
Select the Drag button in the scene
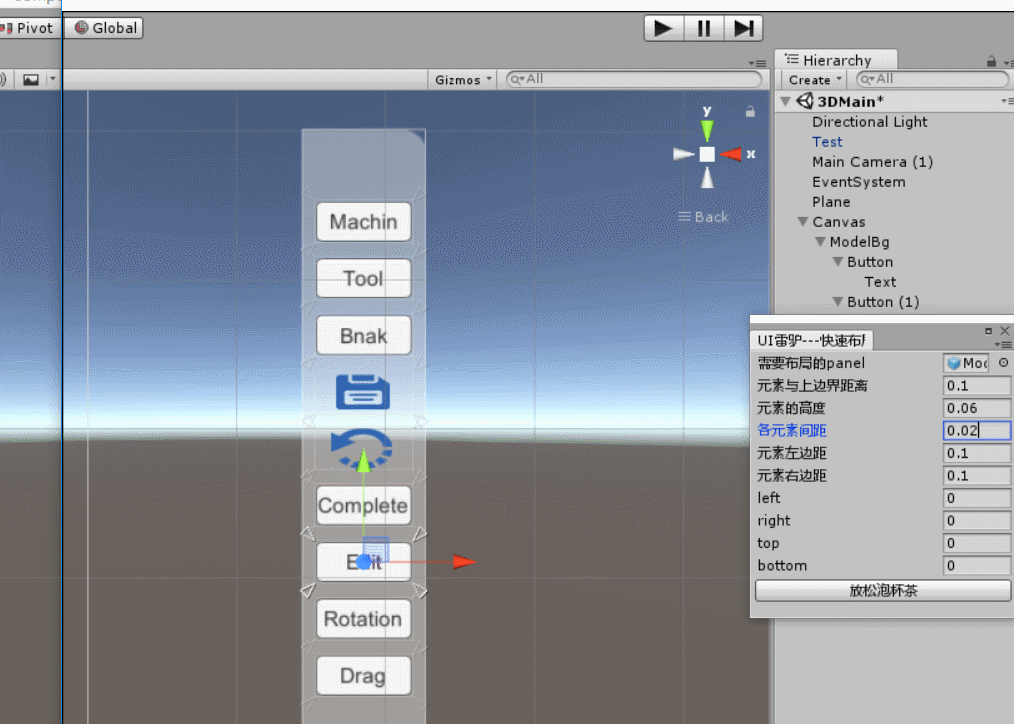[363, 676]
